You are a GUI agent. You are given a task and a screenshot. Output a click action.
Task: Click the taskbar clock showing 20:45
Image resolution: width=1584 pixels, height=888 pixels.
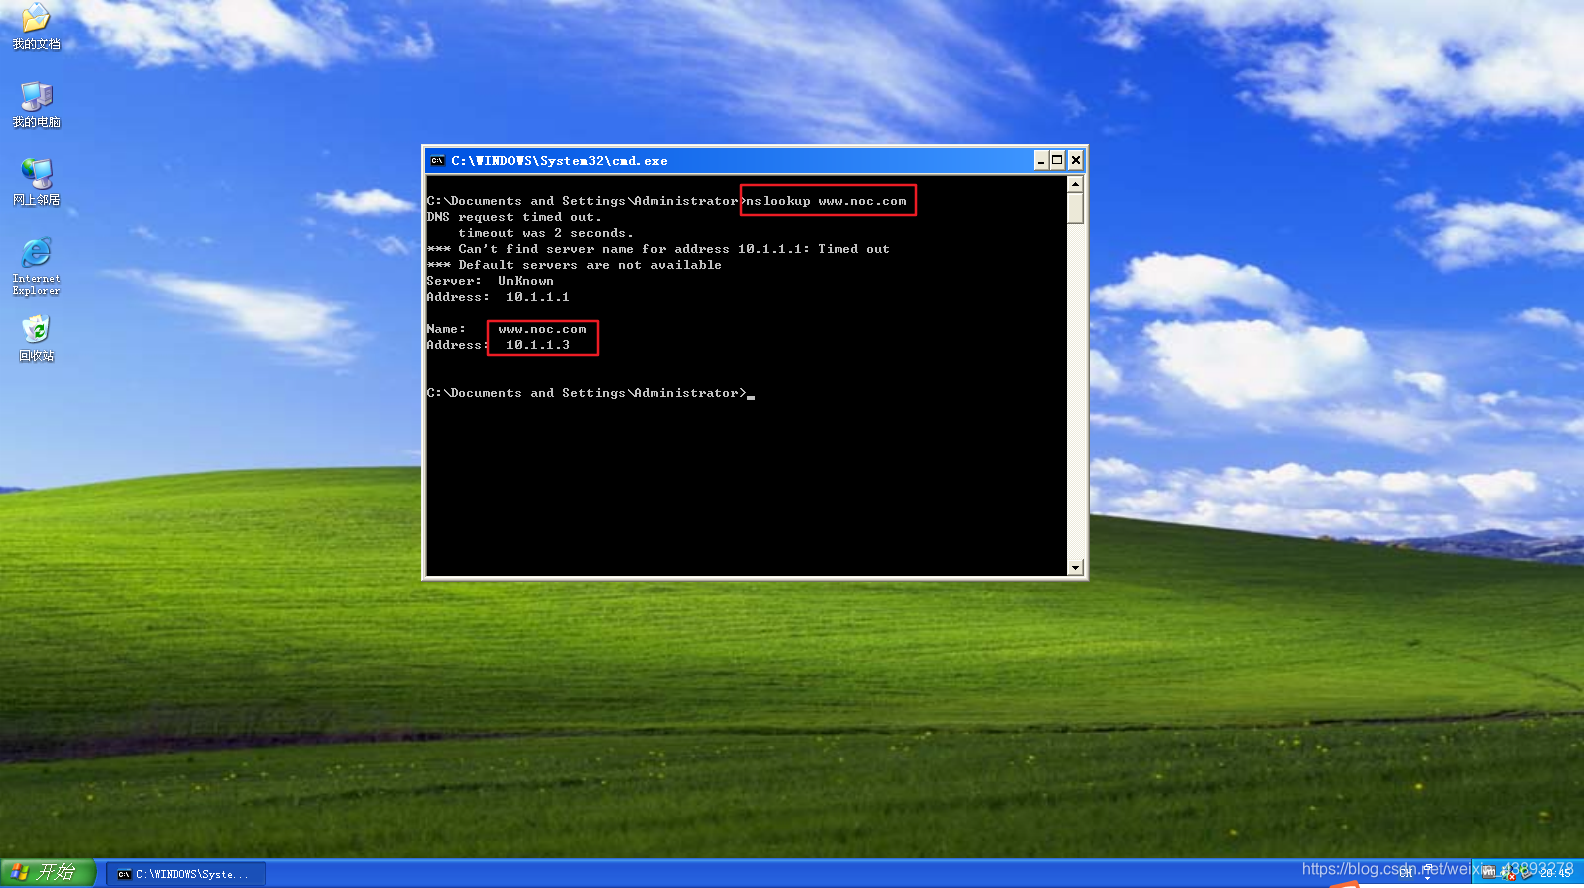point(1555,873)
